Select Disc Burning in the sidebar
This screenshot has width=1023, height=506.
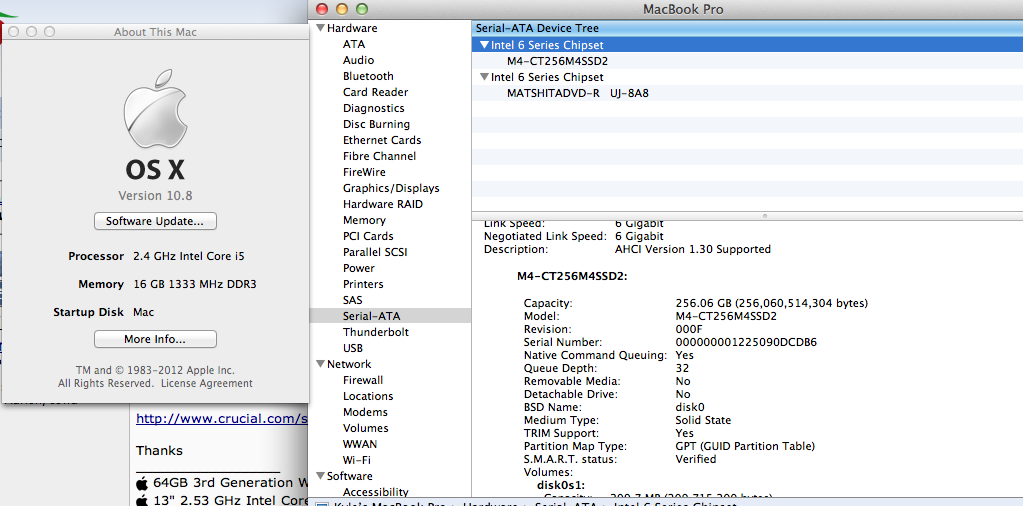click(x=376, y=124)
